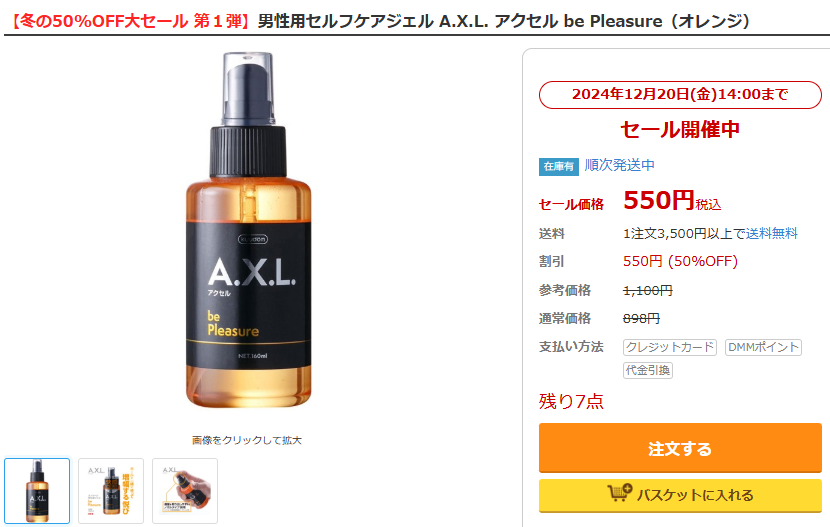The width and height of the screenshot is (830, 527).
Task: Open the 送料無料 shipping link
Action: click(x=771, y=233)
